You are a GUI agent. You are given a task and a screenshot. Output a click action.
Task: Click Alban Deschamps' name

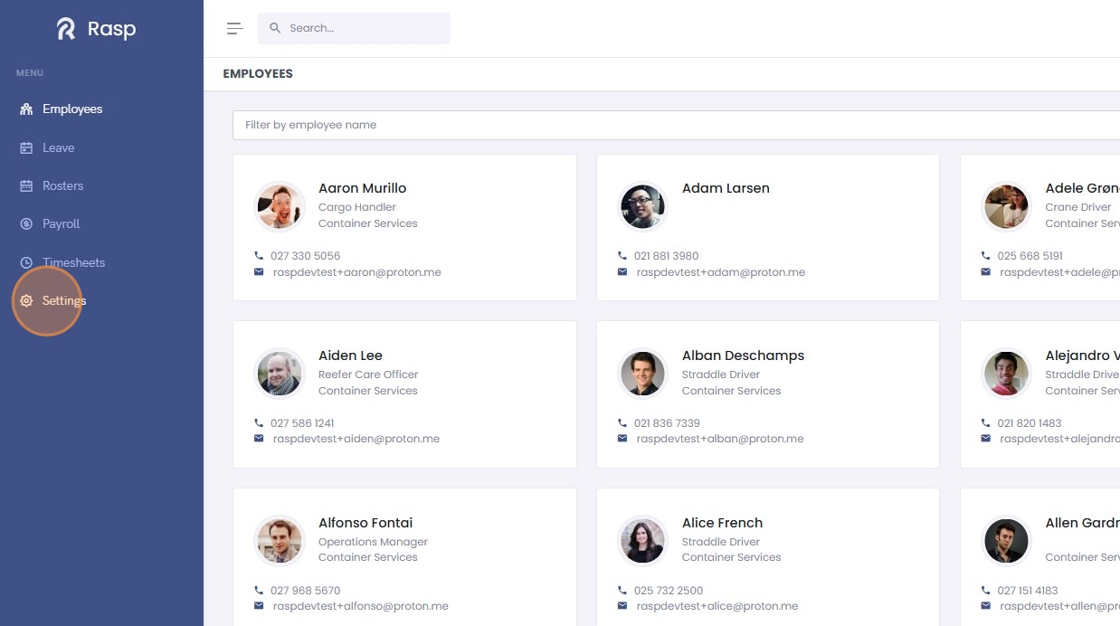coord(742,356)
